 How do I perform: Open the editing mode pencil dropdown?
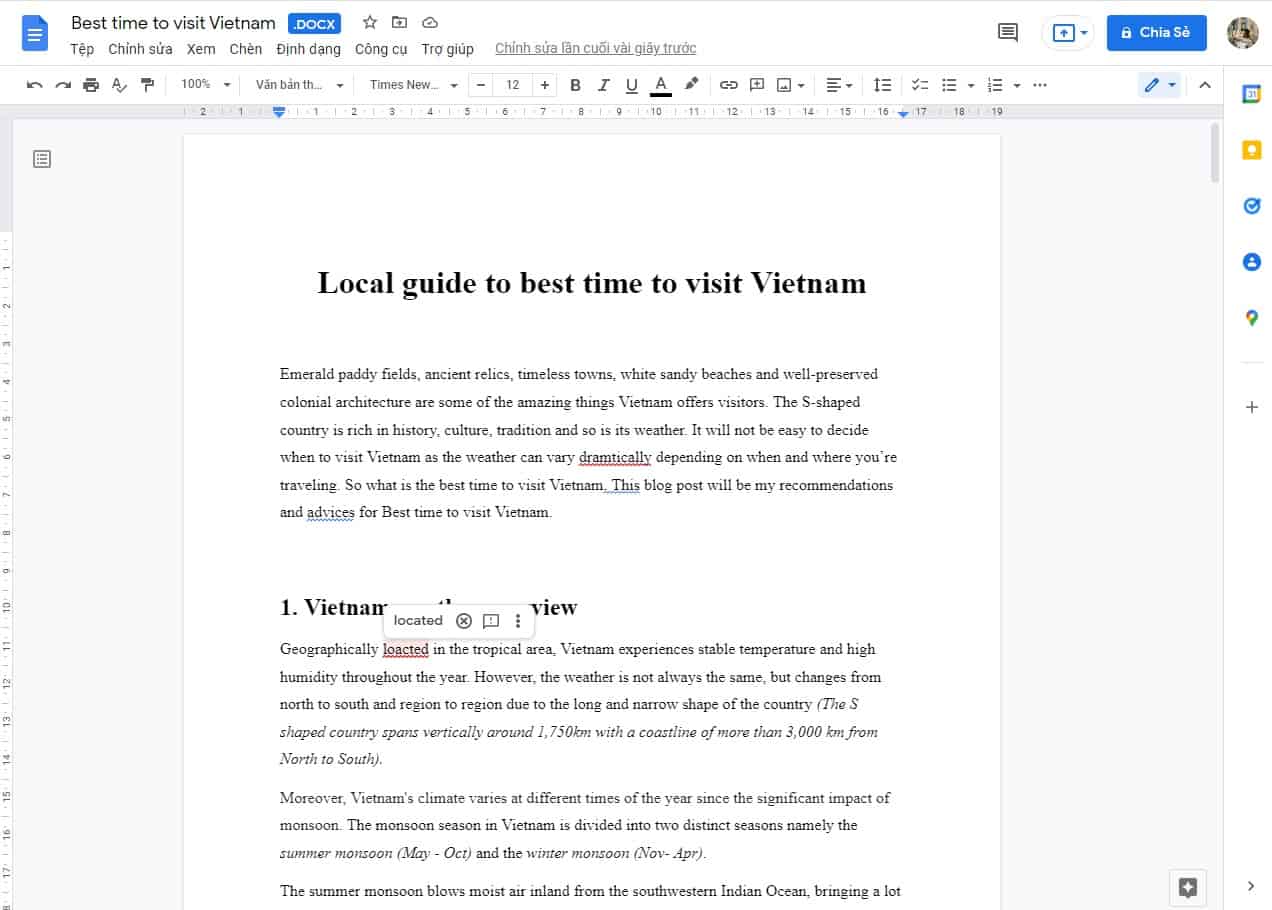pos(1160,85)
